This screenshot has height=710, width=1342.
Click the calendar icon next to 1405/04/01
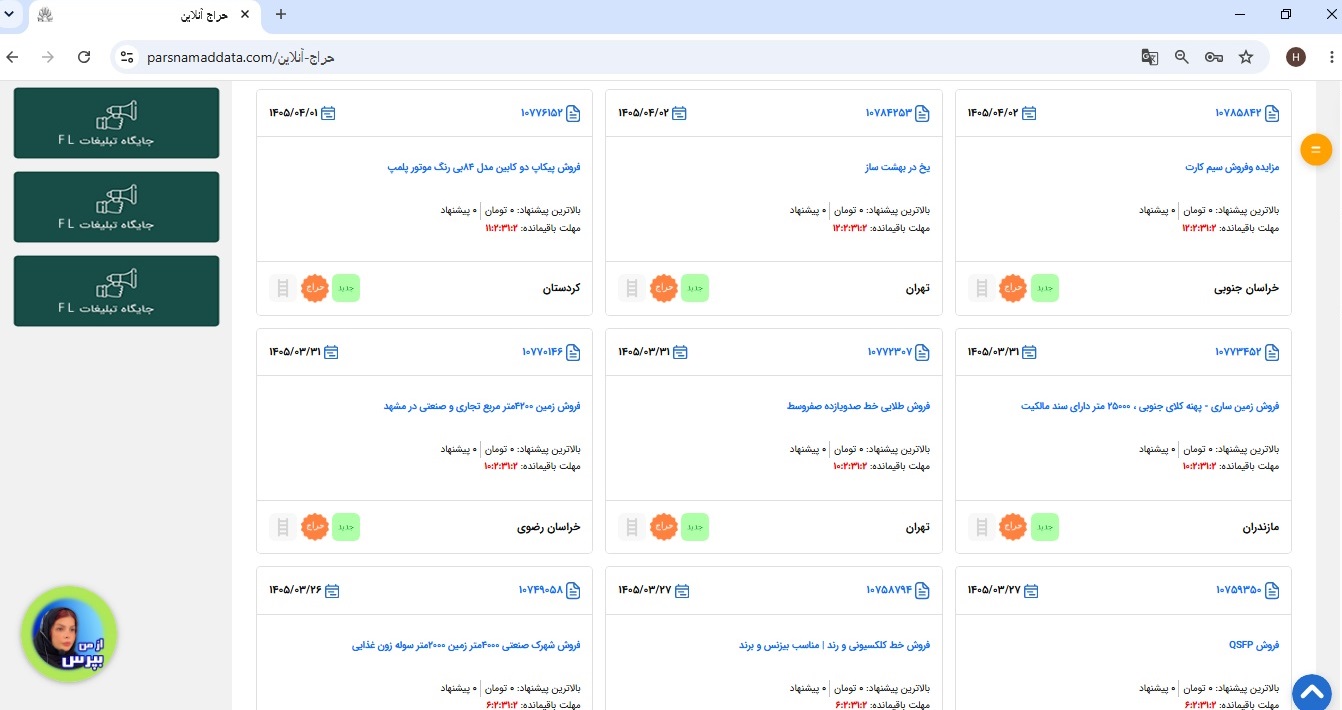(x=328, y=113)
